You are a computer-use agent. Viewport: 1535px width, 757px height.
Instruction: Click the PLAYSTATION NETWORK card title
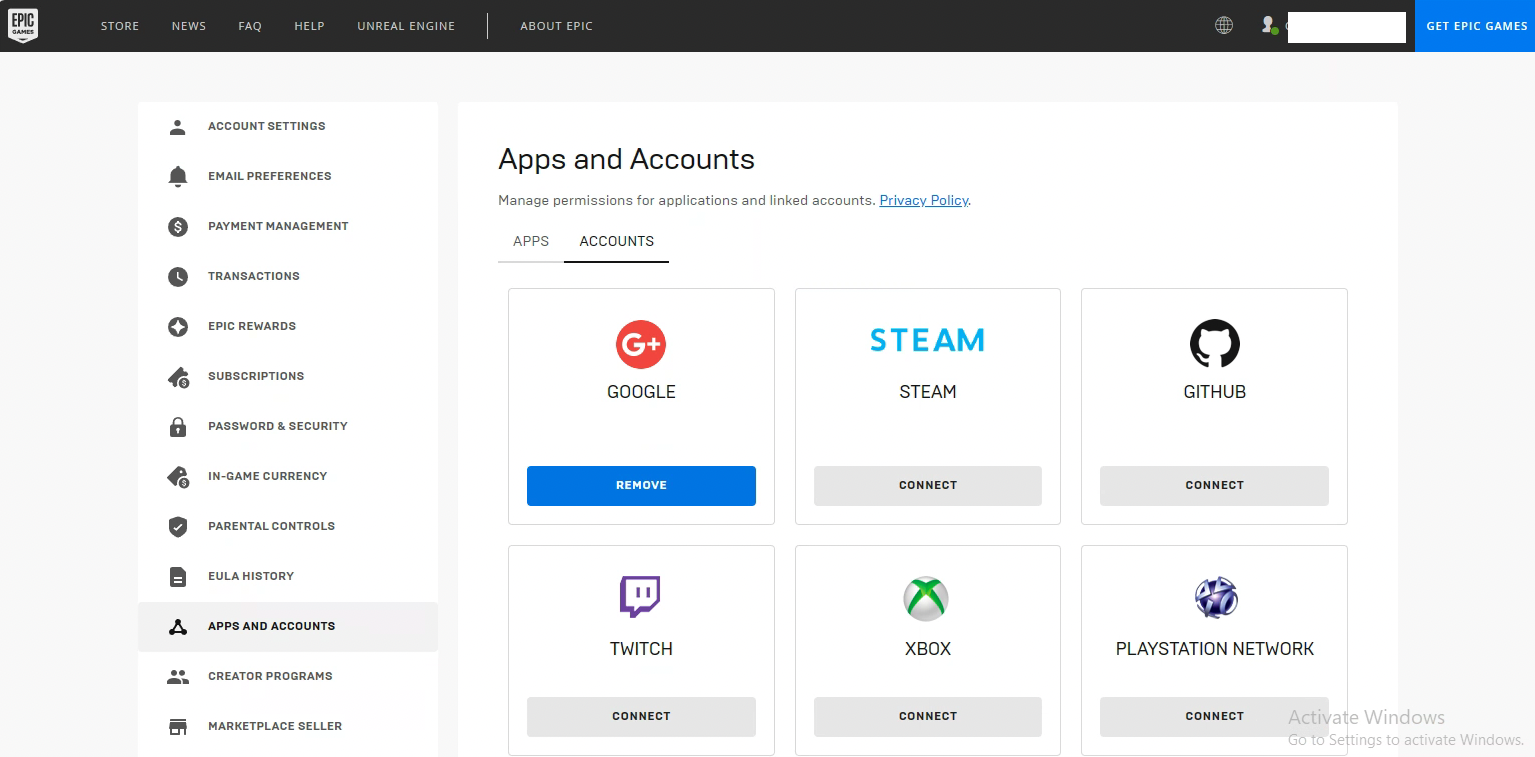[x=1215, y=649]
